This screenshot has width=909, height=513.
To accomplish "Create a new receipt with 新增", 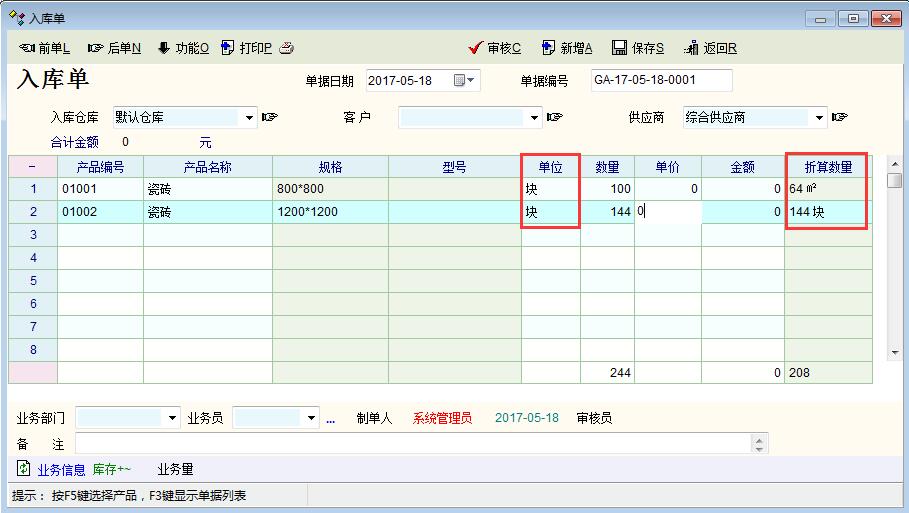I will point(567,48).
